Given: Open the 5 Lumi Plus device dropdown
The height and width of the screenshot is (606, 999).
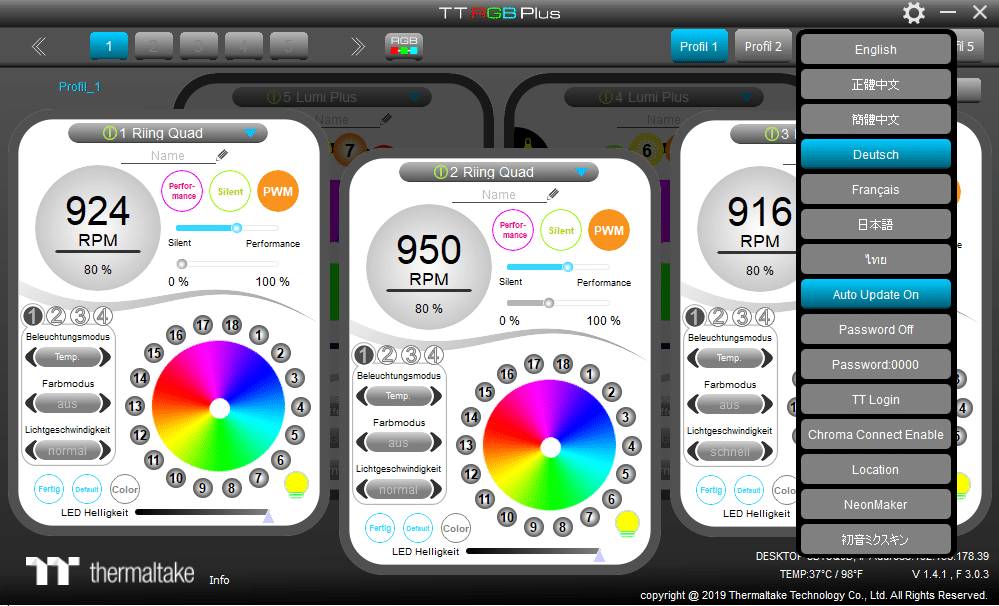Looking at the screenshot, I should 414,97.
